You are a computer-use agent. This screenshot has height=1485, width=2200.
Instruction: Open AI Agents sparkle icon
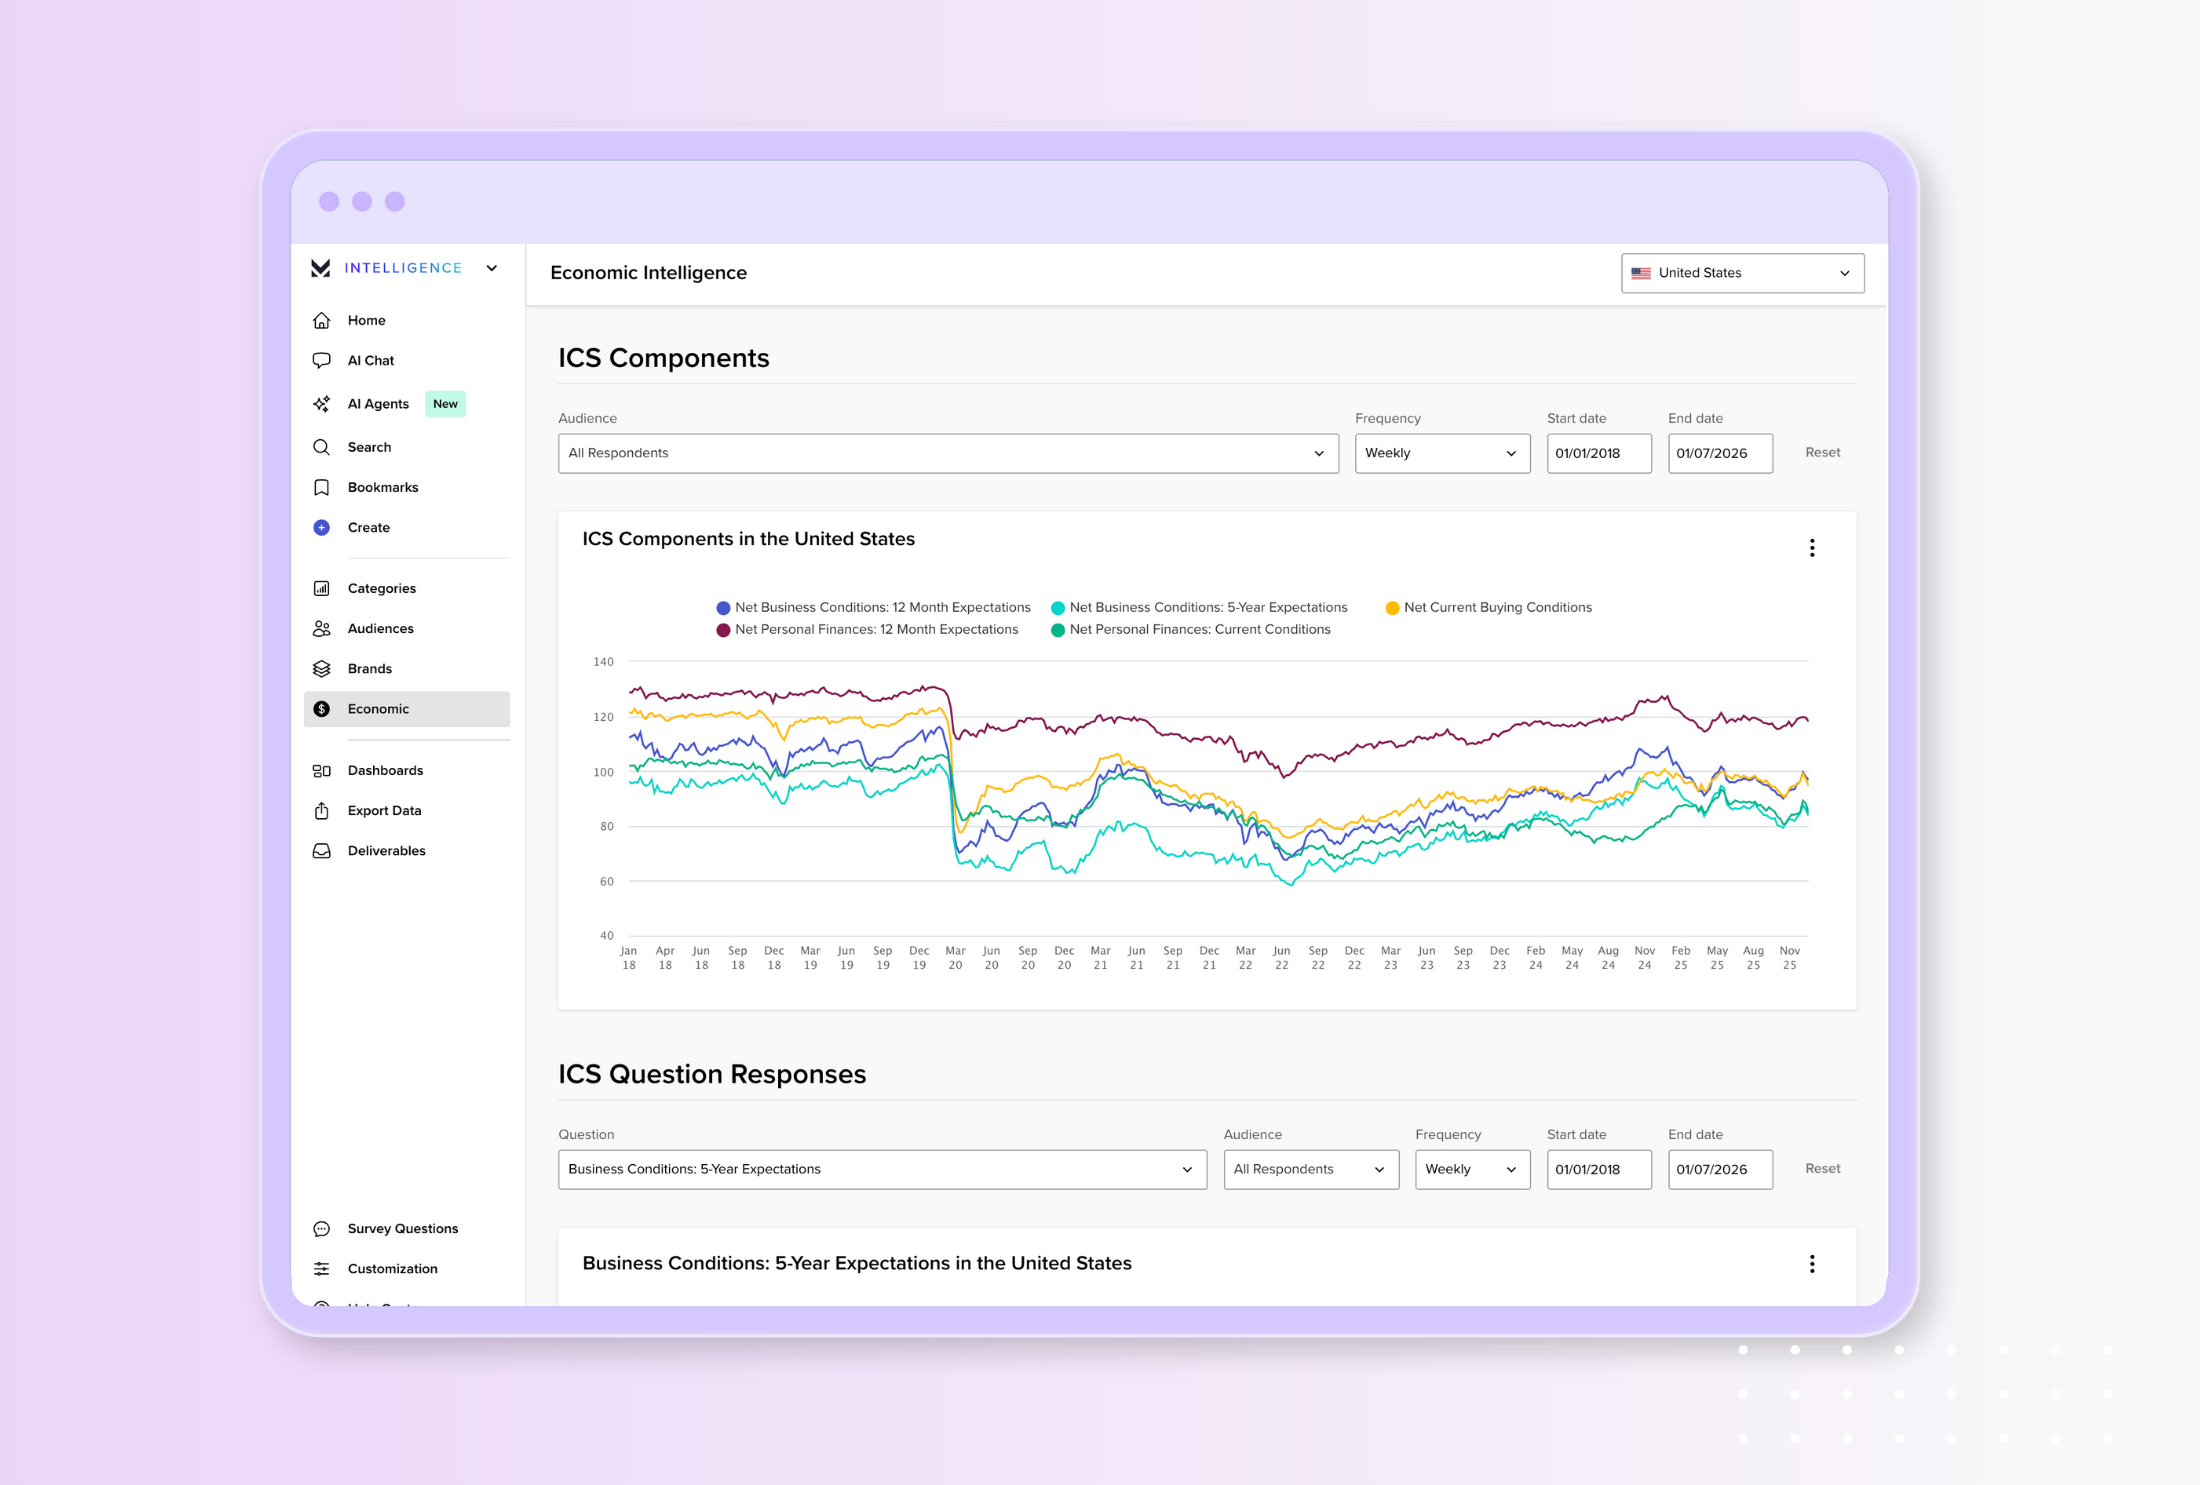click(x=321, y=404)
